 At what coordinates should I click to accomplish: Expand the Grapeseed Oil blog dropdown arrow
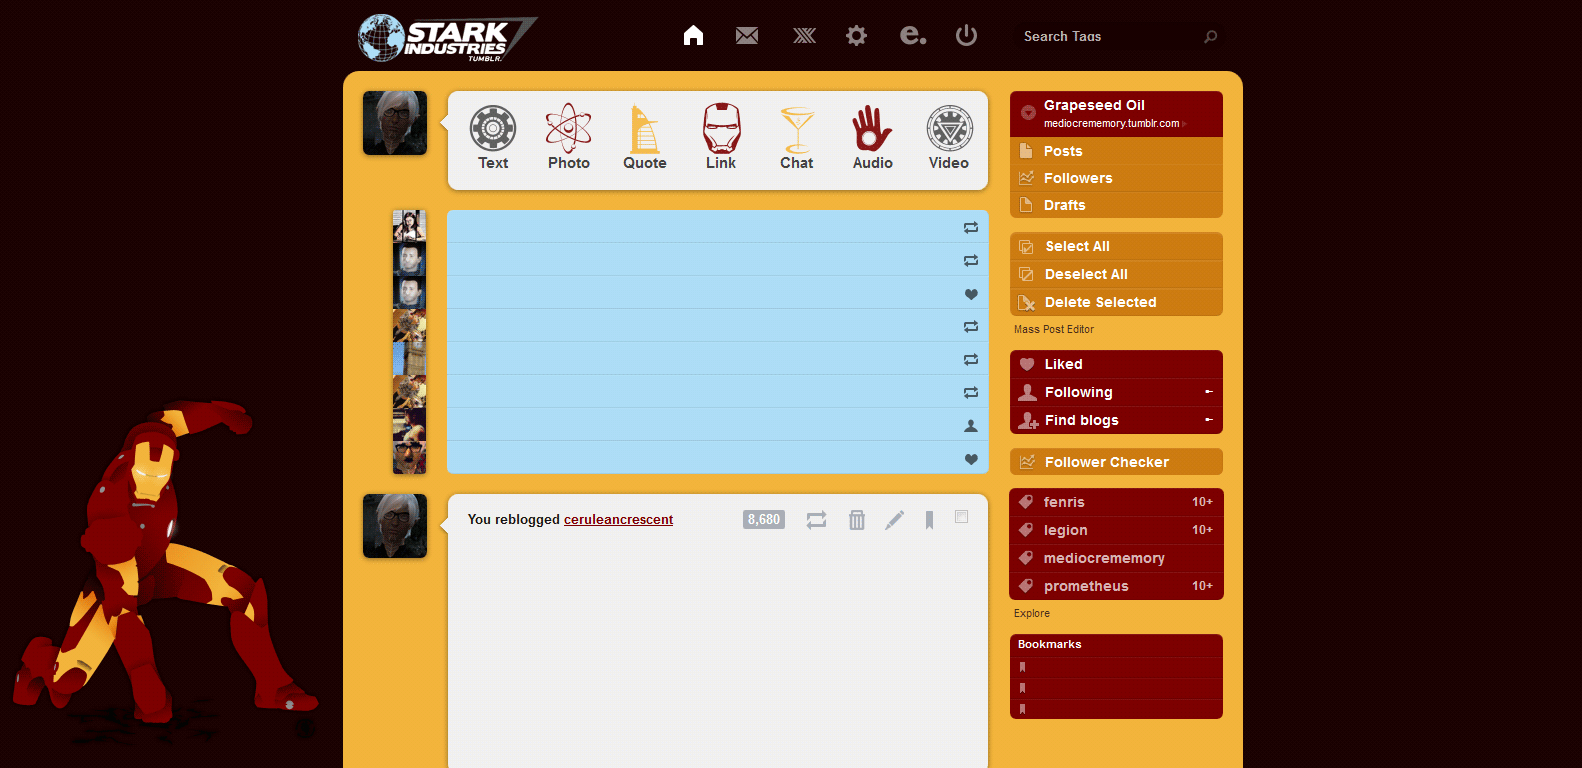[1028, 113]
